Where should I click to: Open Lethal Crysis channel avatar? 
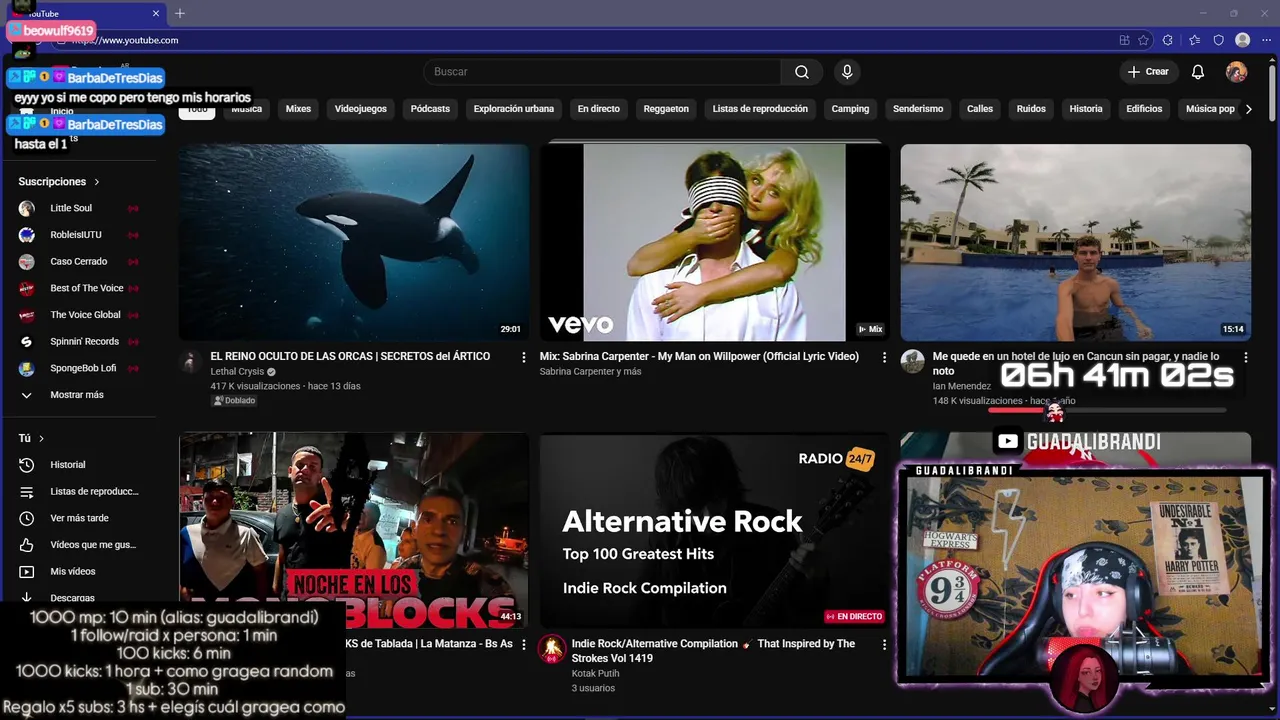191,362
